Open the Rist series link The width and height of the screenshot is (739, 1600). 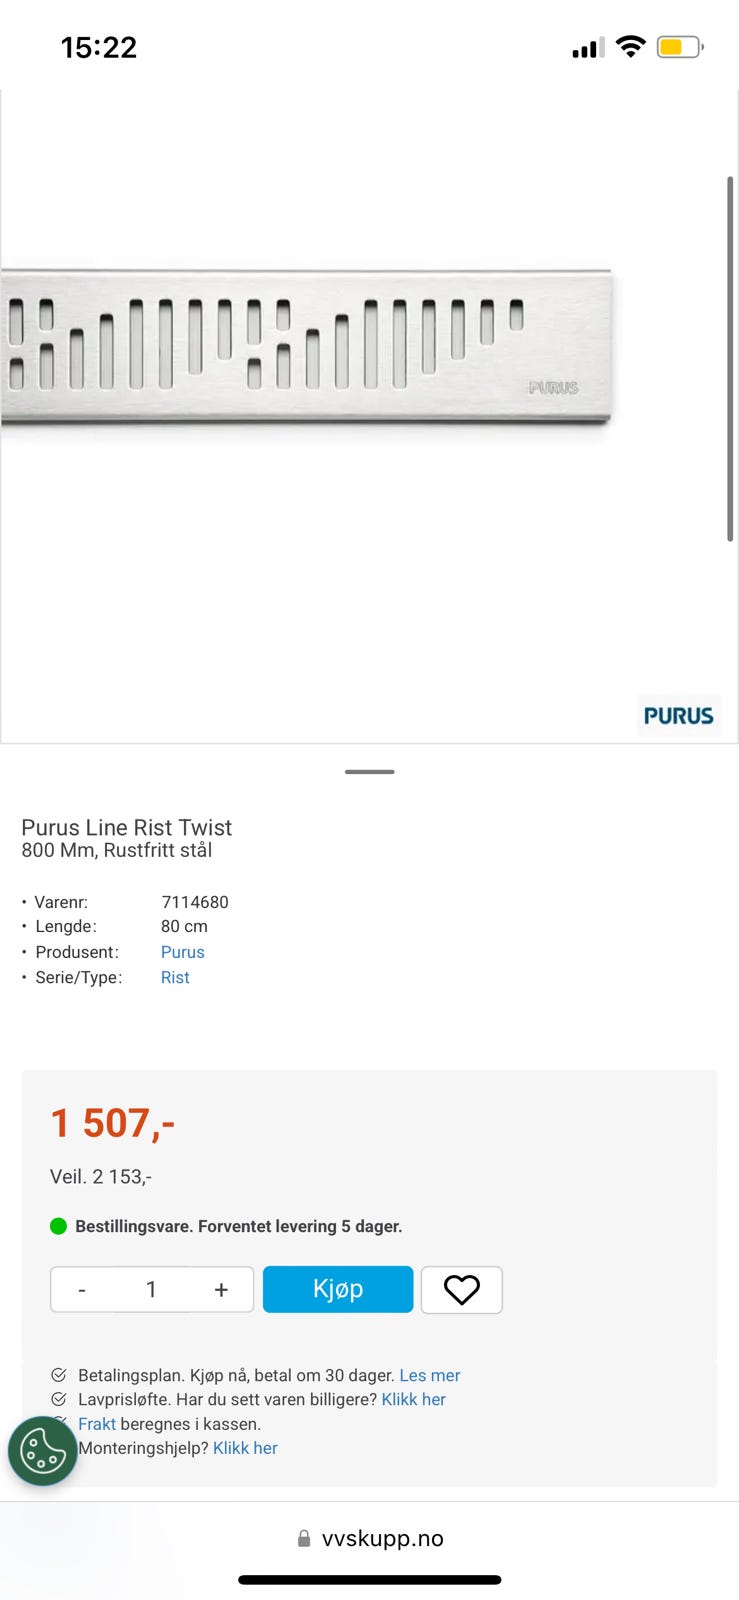tap(175, 977)
